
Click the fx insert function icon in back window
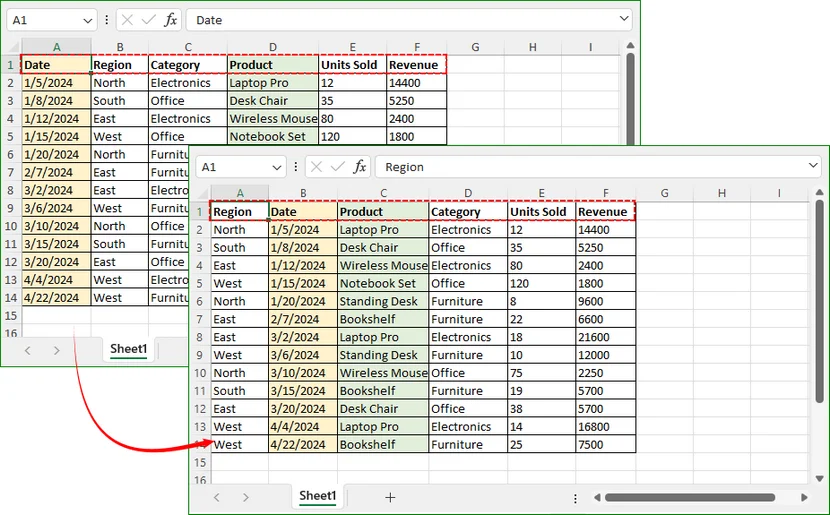pos(170,20)
